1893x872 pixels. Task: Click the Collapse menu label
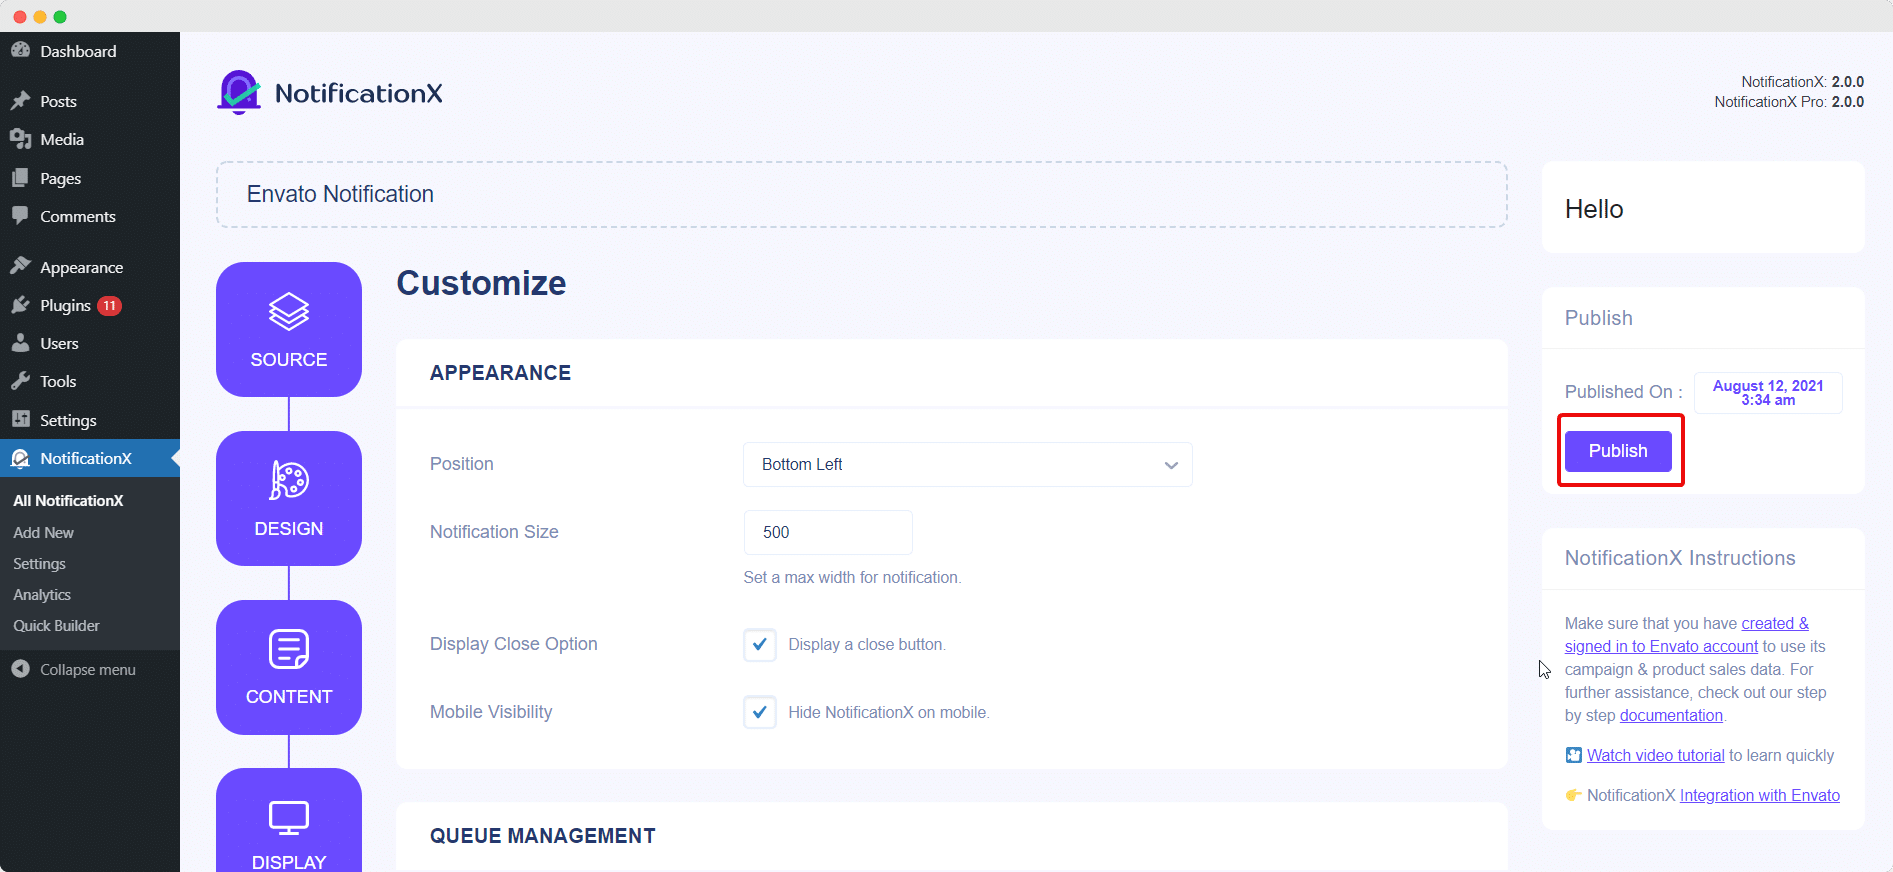tap(88, 670)
